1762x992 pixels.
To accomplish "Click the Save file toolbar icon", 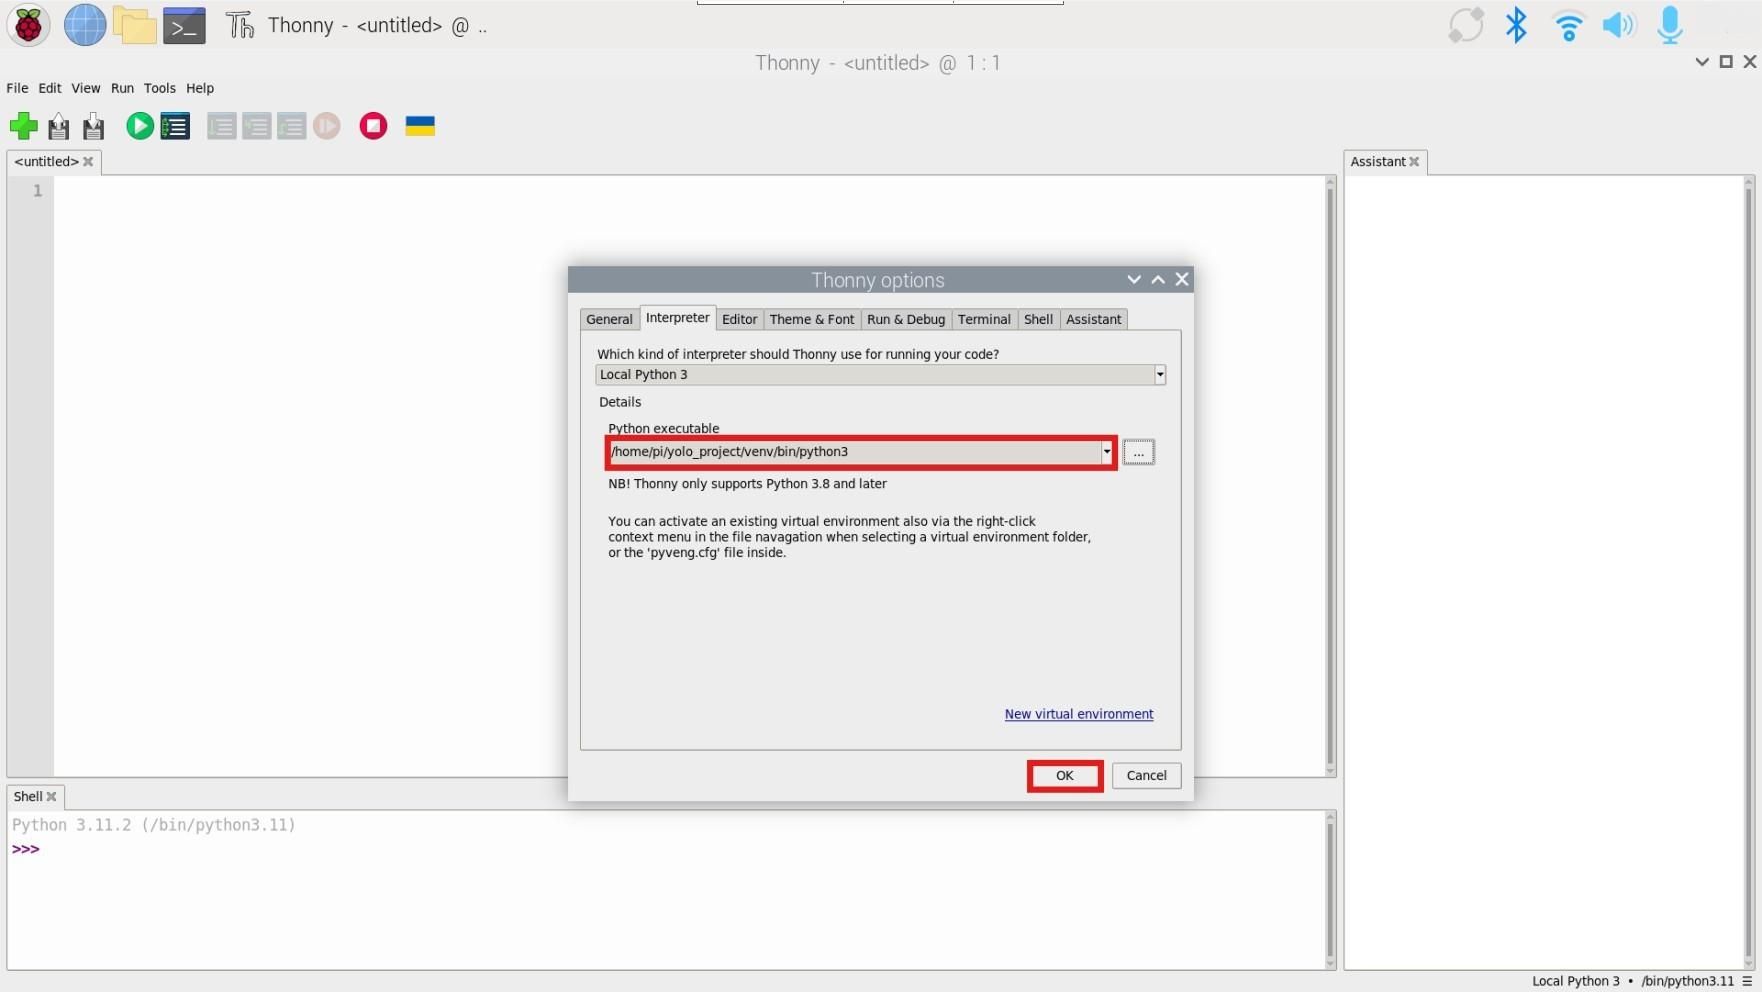I will point(94,126).
